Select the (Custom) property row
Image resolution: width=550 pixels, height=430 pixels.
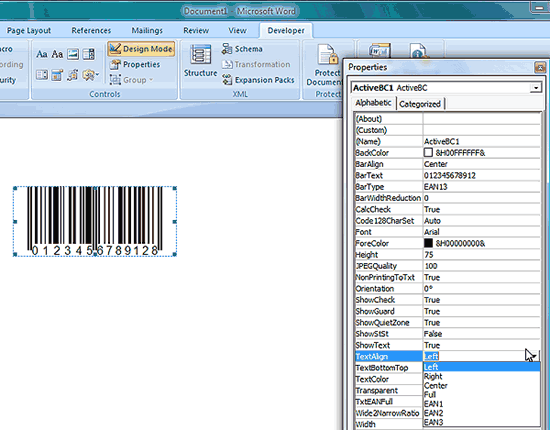(447, 130)
